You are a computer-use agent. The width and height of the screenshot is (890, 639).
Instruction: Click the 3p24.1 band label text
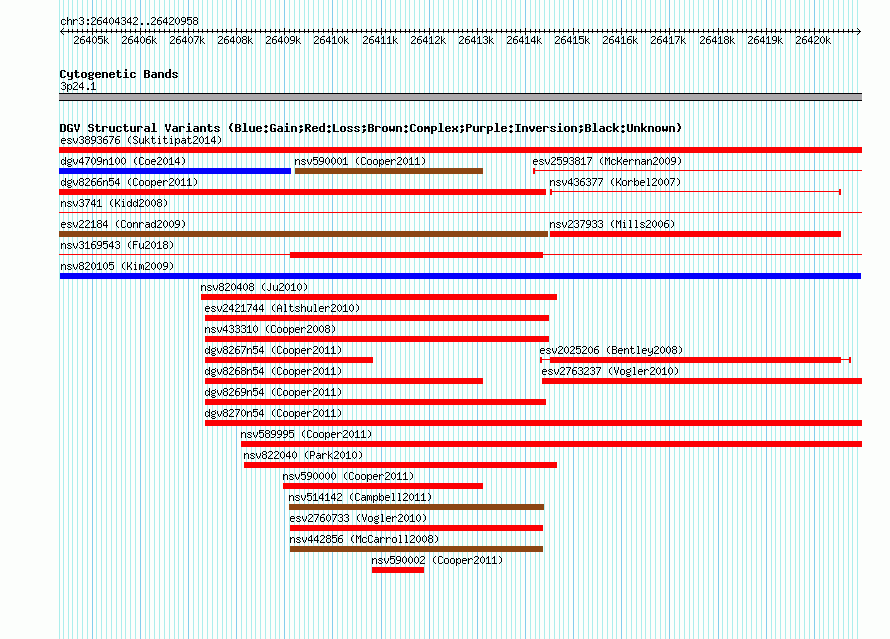point(78,86)
